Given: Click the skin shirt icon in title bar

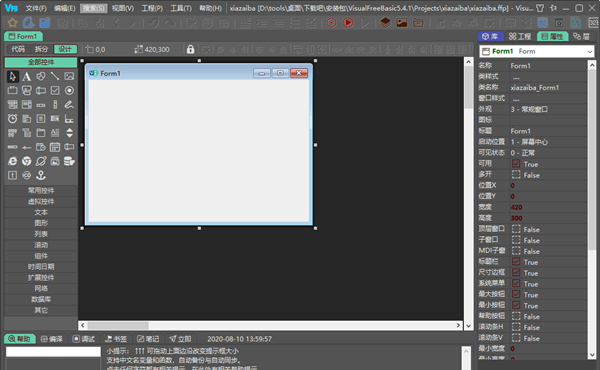Looking at the screenshot, I should coord(540,8).
